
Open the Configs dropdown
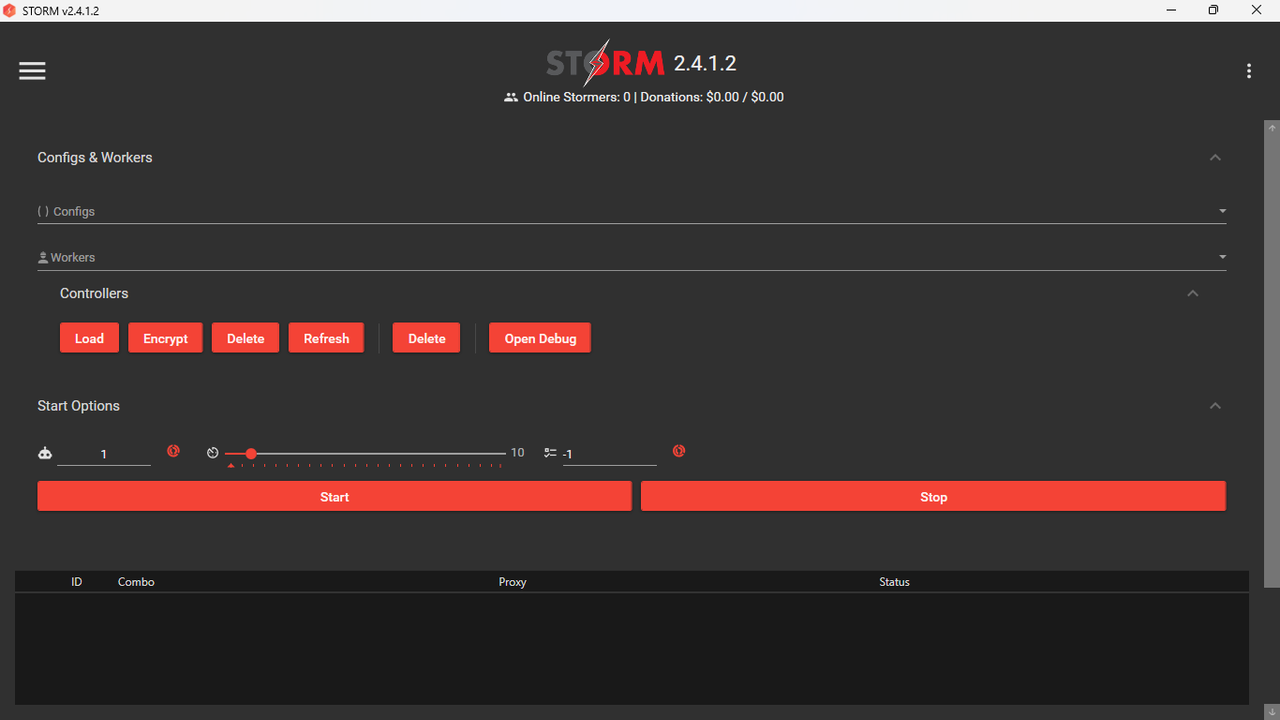[632, 211]
